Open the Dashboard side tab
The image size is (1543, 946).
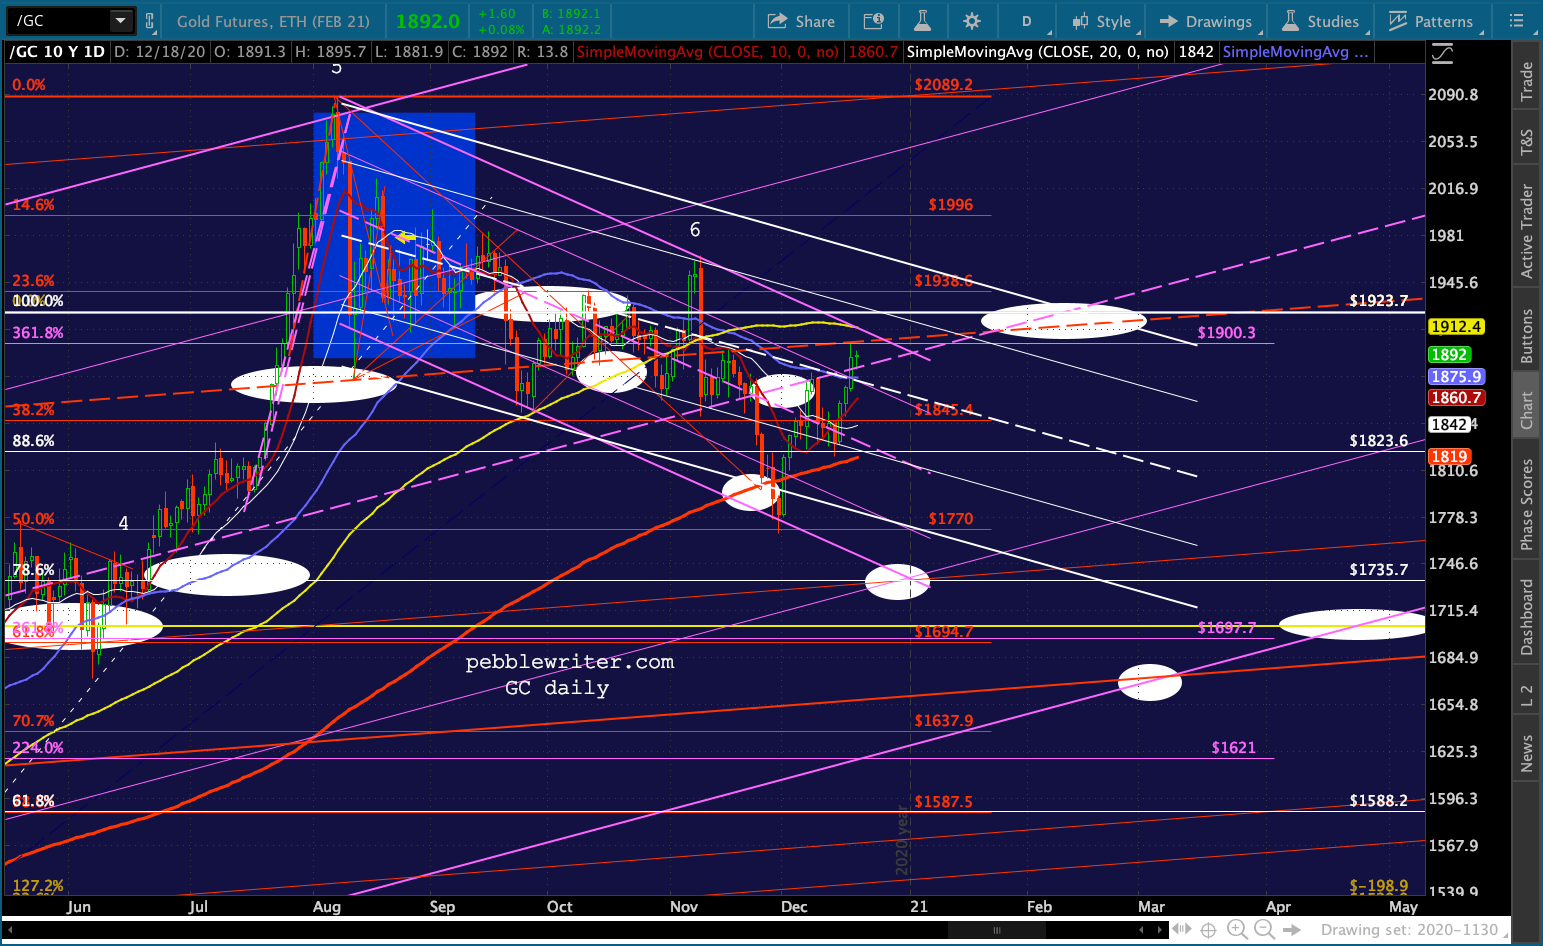1526,617
